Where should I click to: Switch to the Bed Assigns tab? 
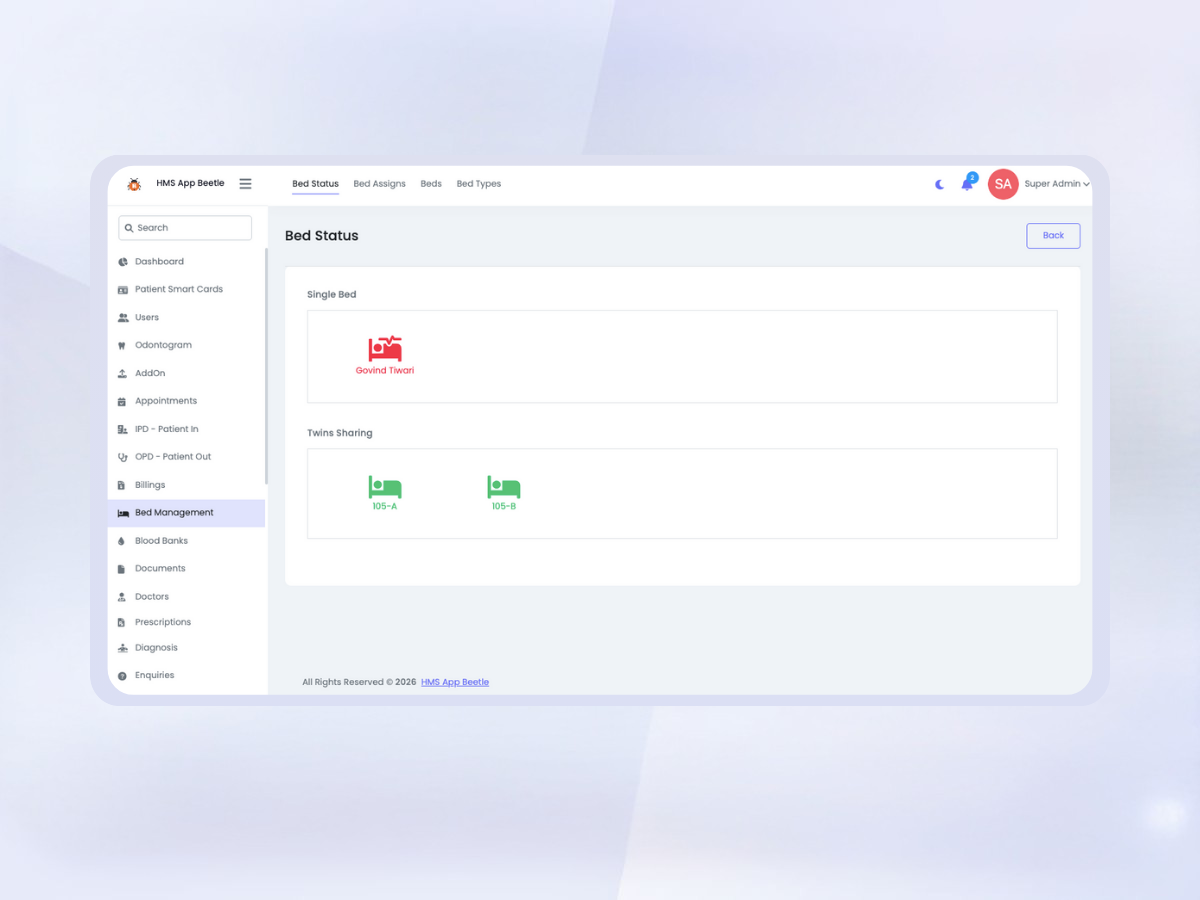point(379,184)
